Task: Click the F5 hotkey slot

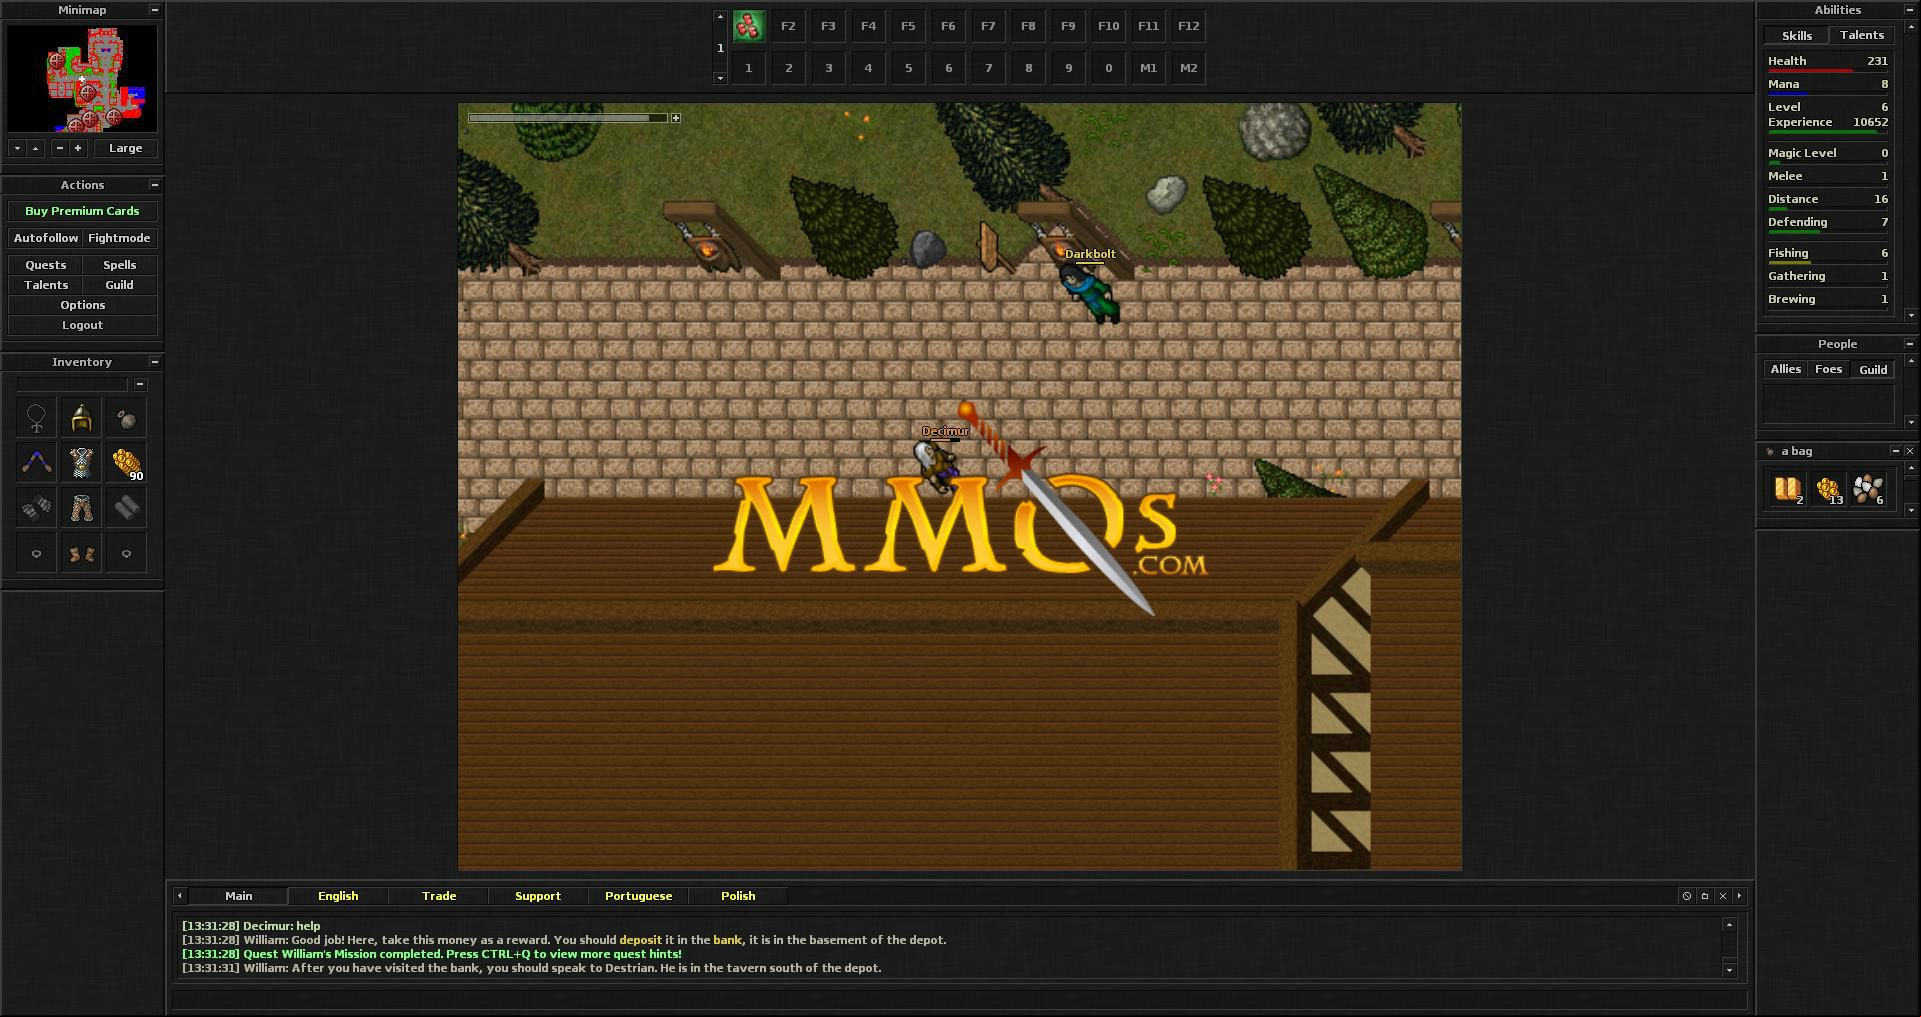Action: click(908, 26)
